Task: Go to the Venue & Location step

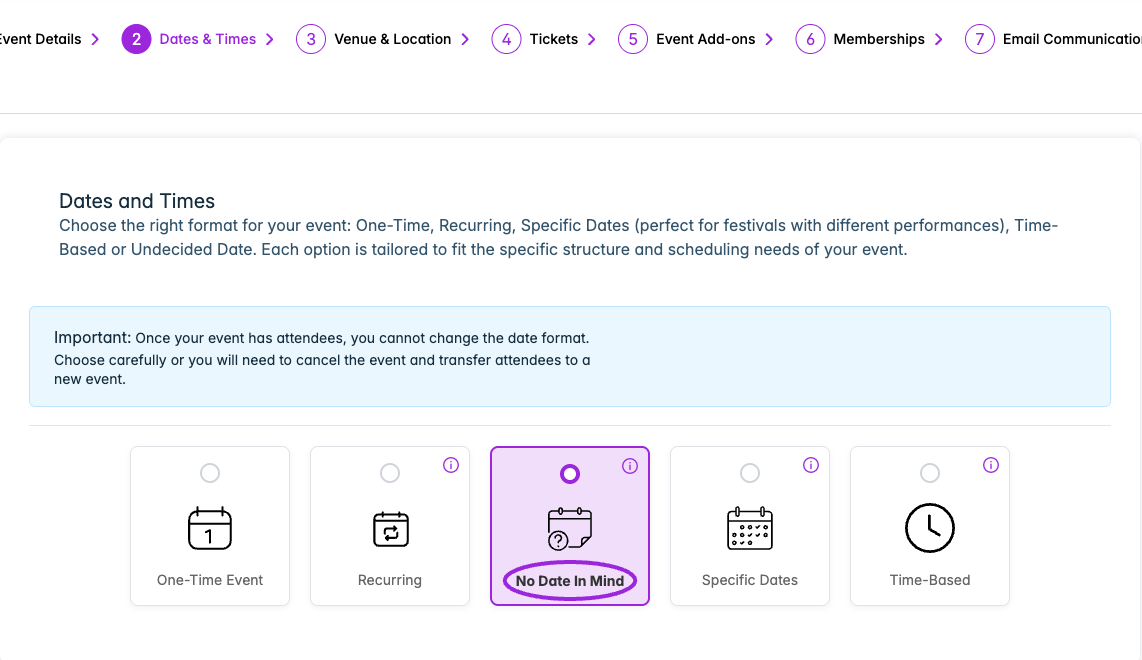Action: [393, 39]
